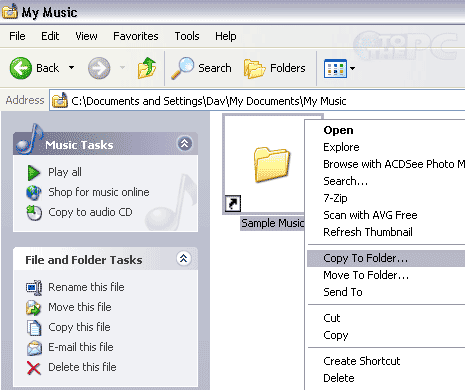
Task: Collapse the Music Tasks panel
Action: point(184,144)
